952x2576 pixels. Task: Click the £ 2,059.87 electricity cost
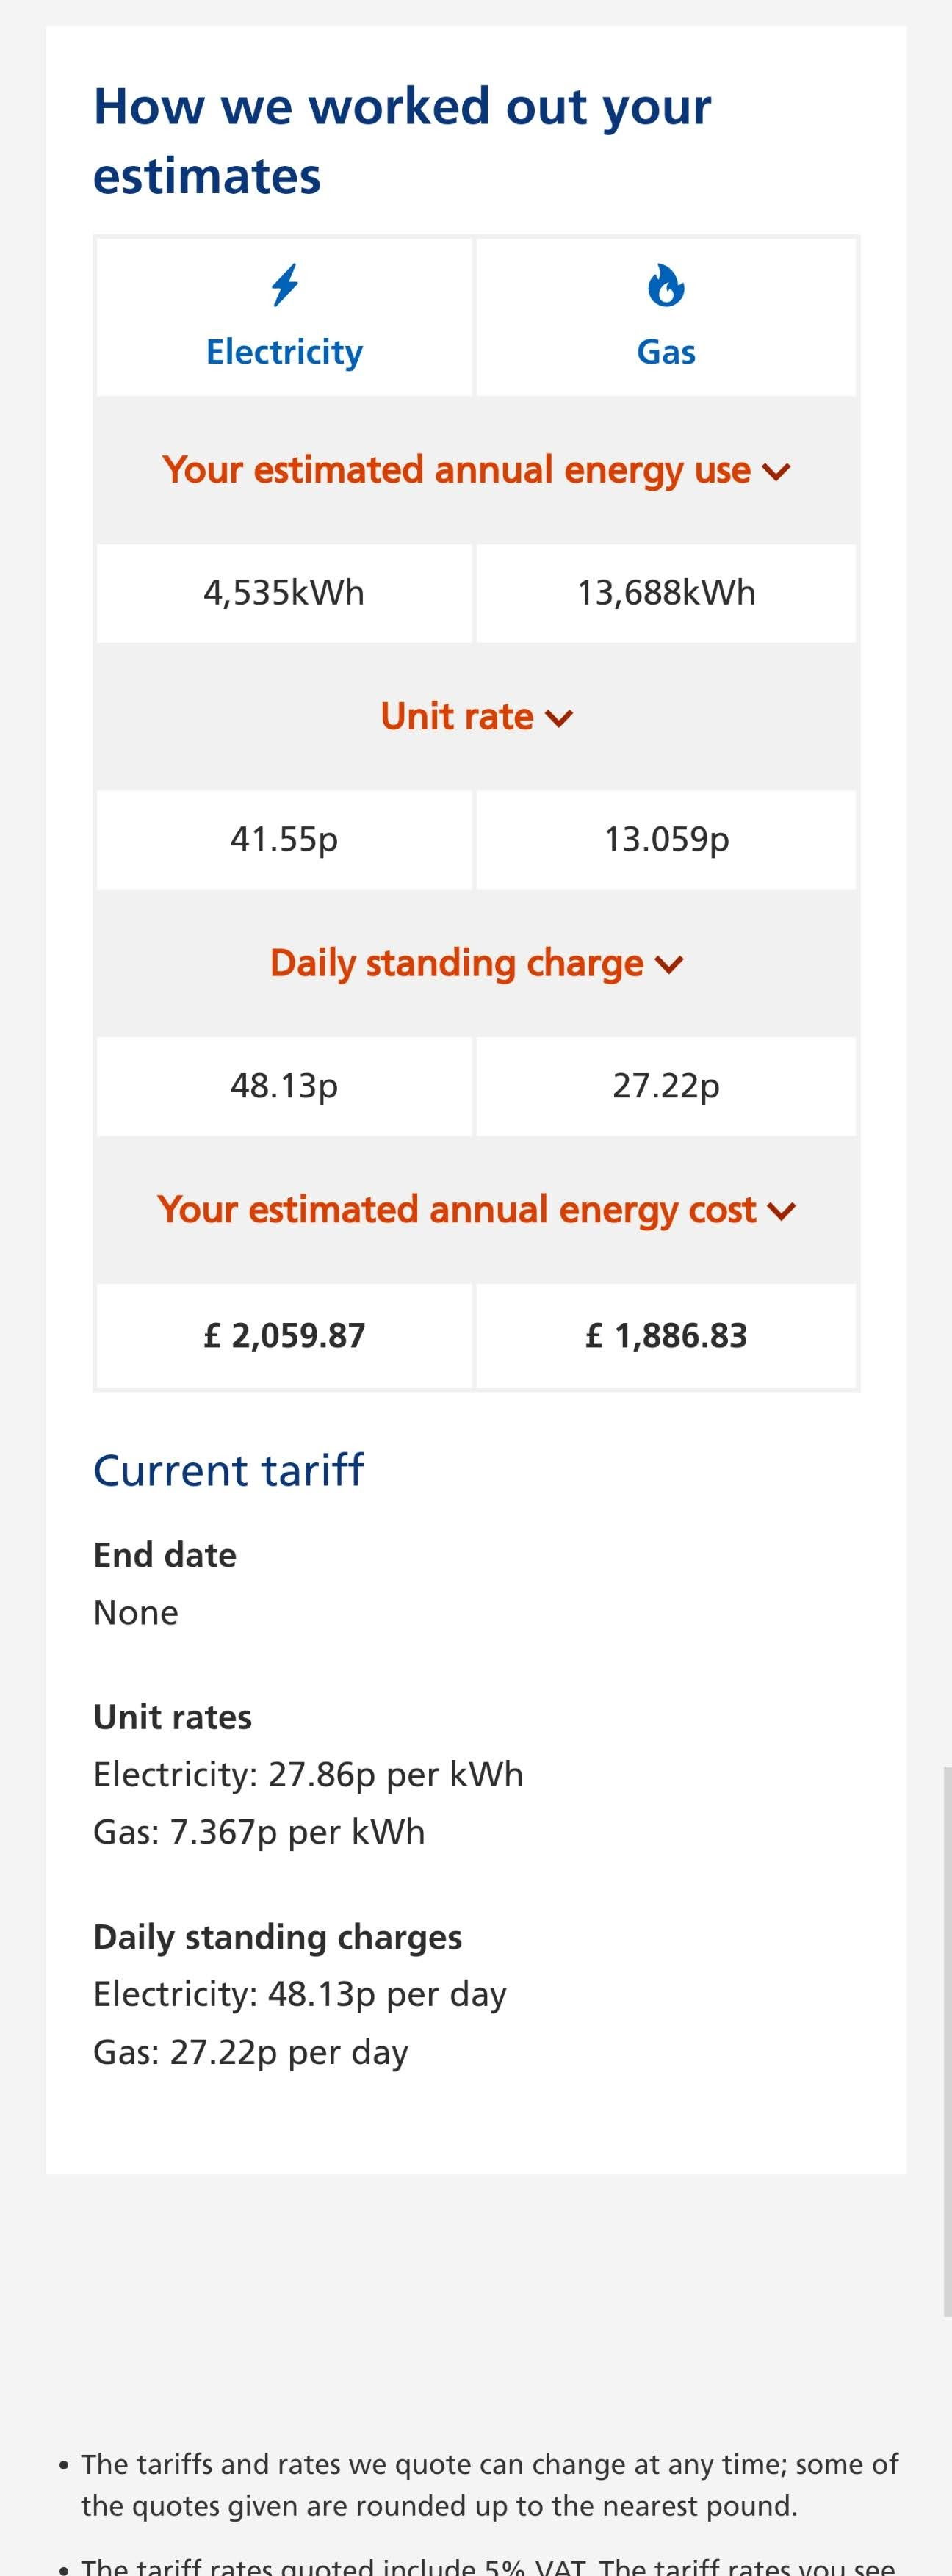pyautogui.click(x=285, y=1336)
